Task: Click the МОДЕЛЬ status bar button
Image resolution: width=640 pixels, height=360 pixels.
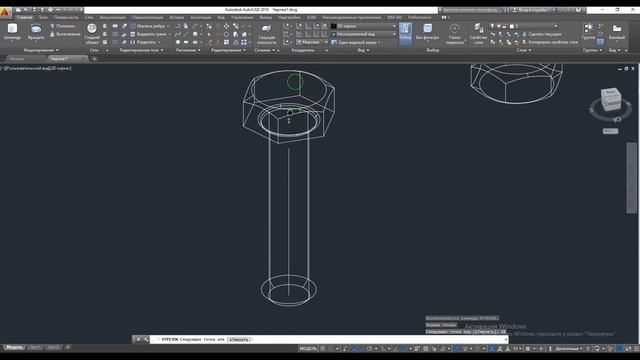Action: (308, 349)
